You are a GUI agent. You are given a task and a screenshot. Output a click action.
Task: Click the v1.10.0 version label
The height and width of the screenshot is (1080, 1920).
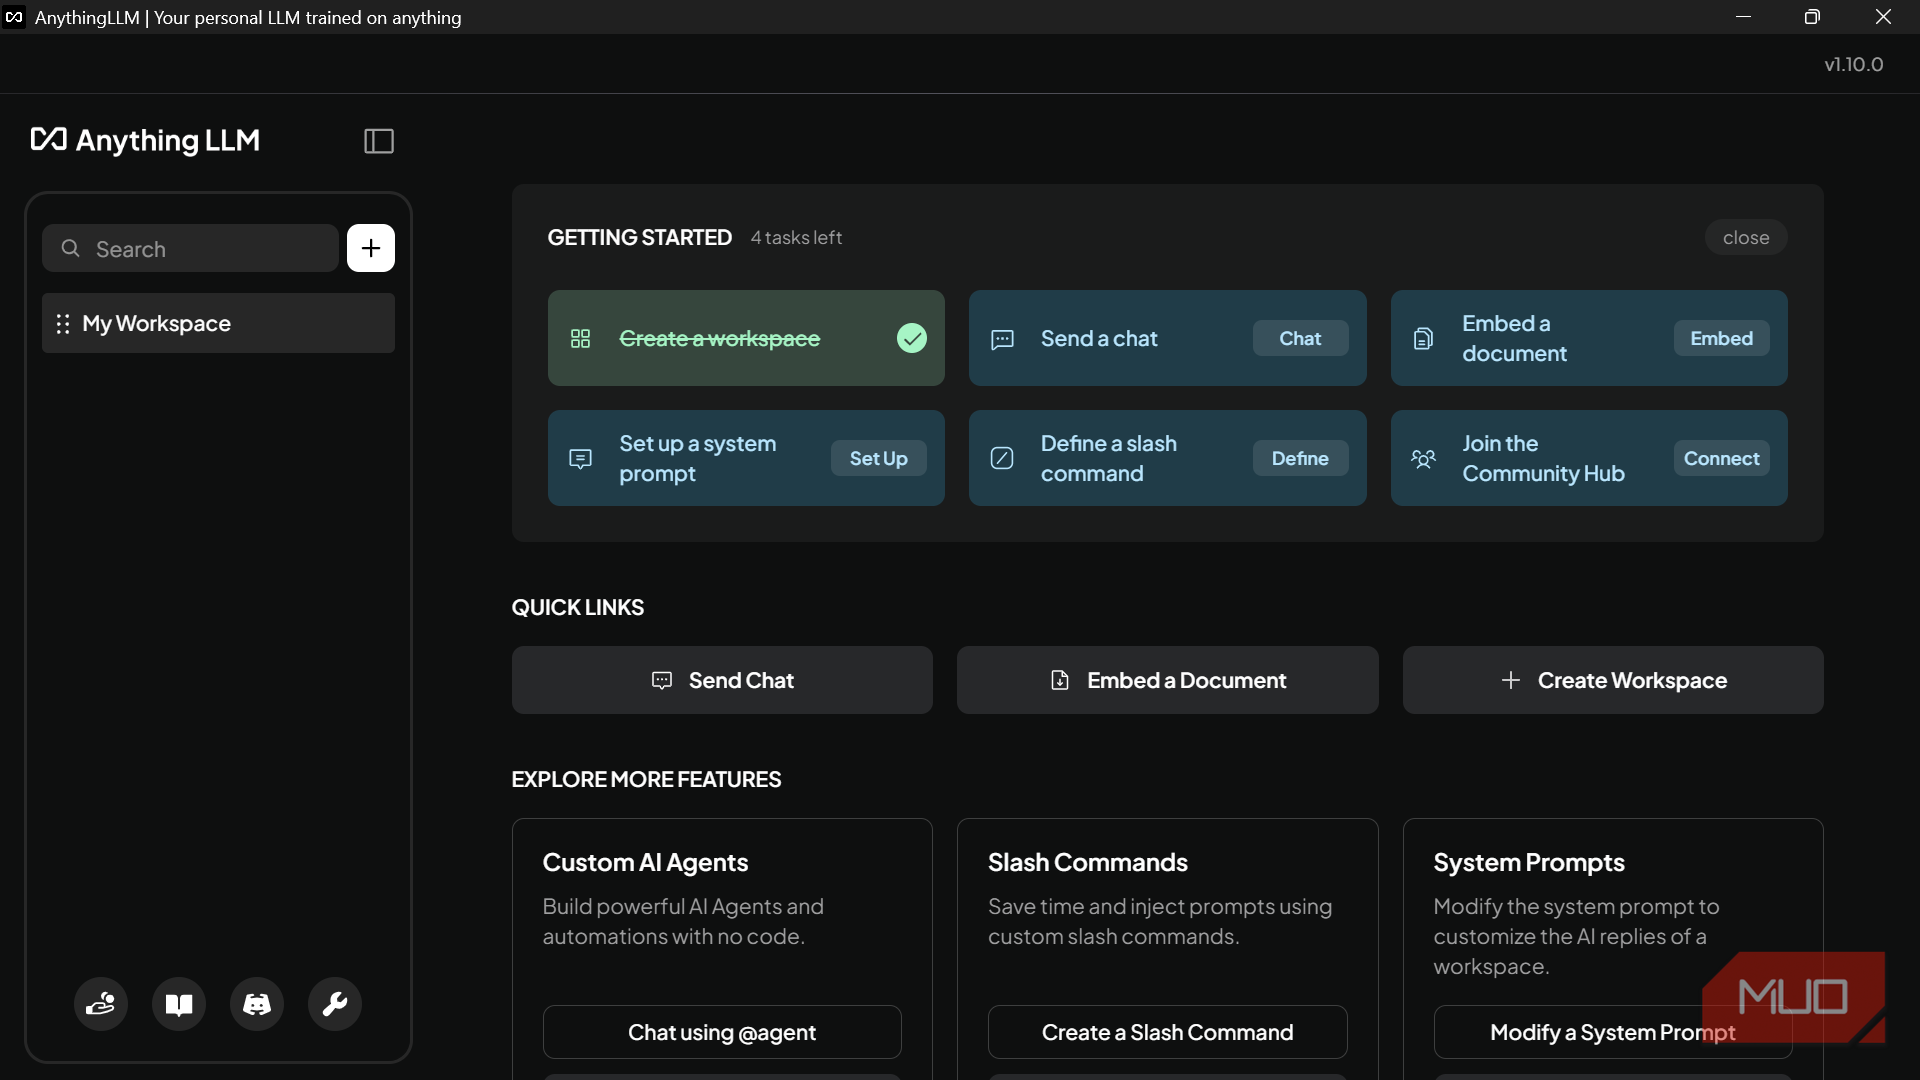coord(1853,64)
